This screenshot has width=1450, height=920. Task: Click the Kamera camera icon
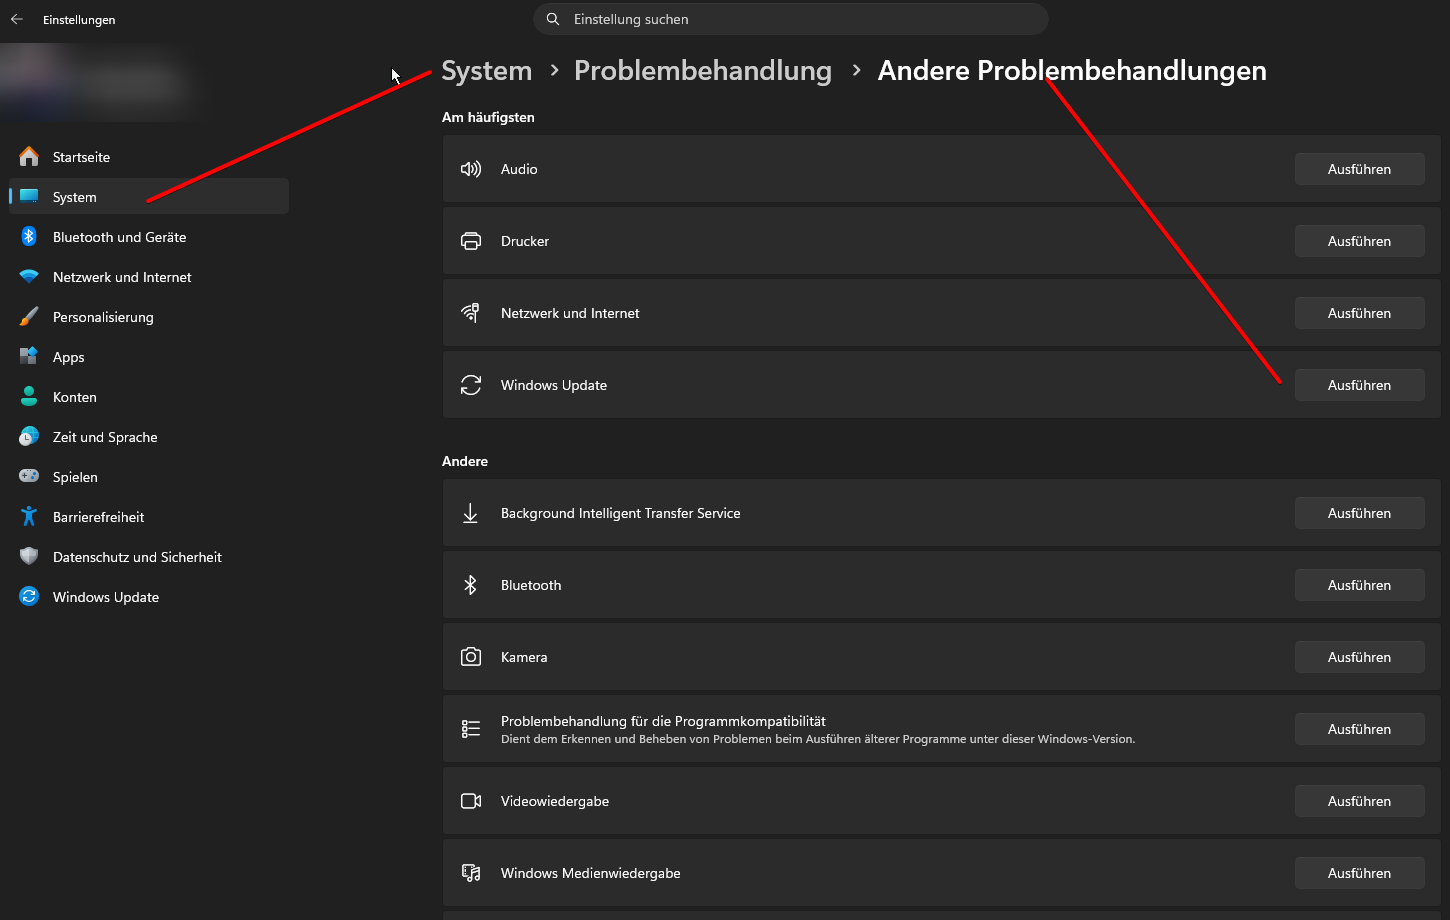coord(470,657)
